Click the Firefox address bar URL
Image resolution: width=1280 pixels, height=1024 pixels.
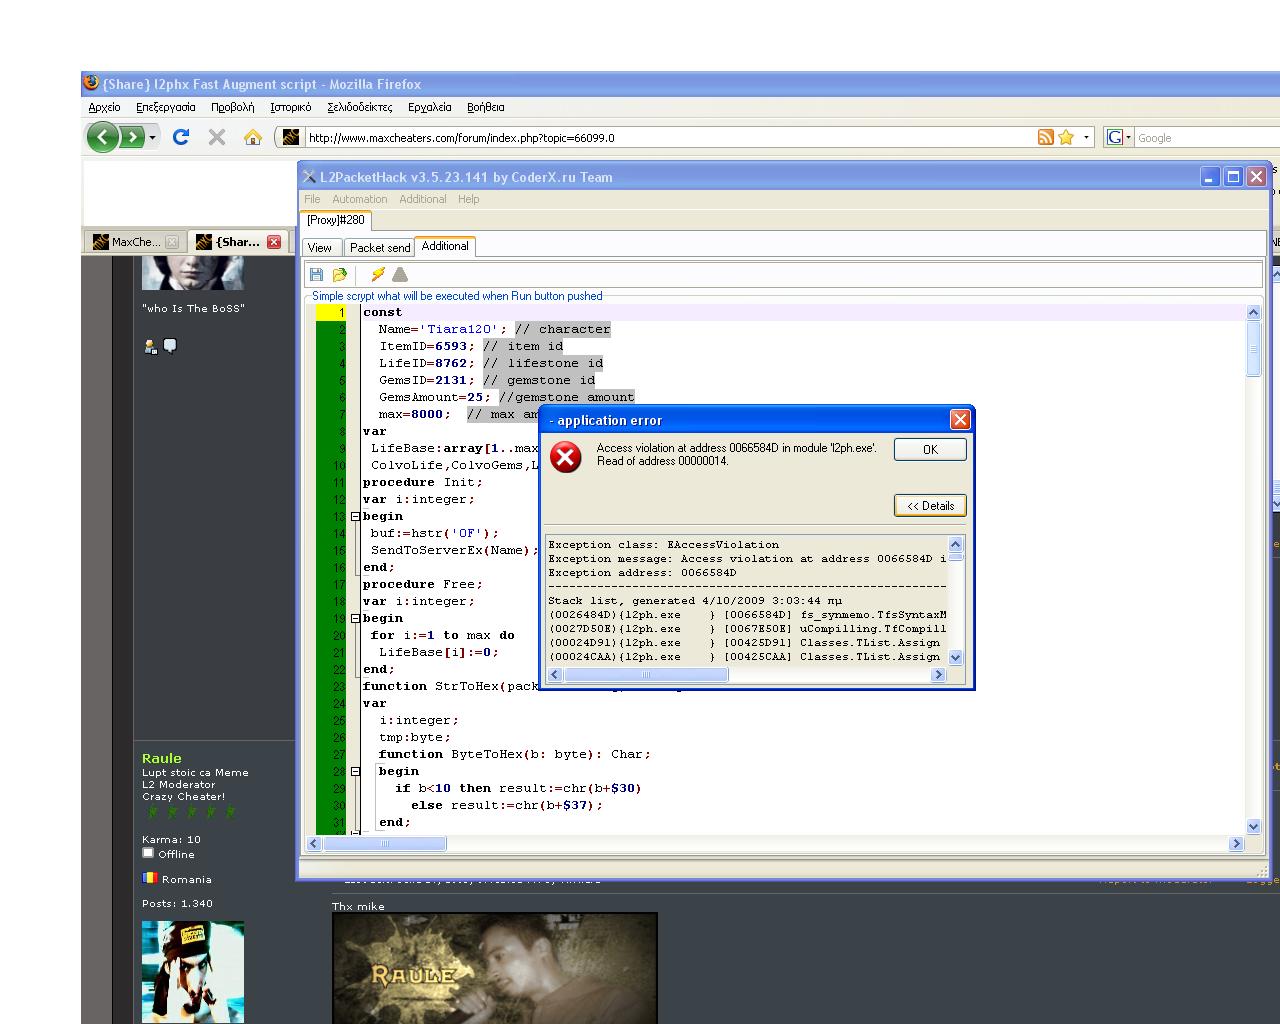click(462, 138)
